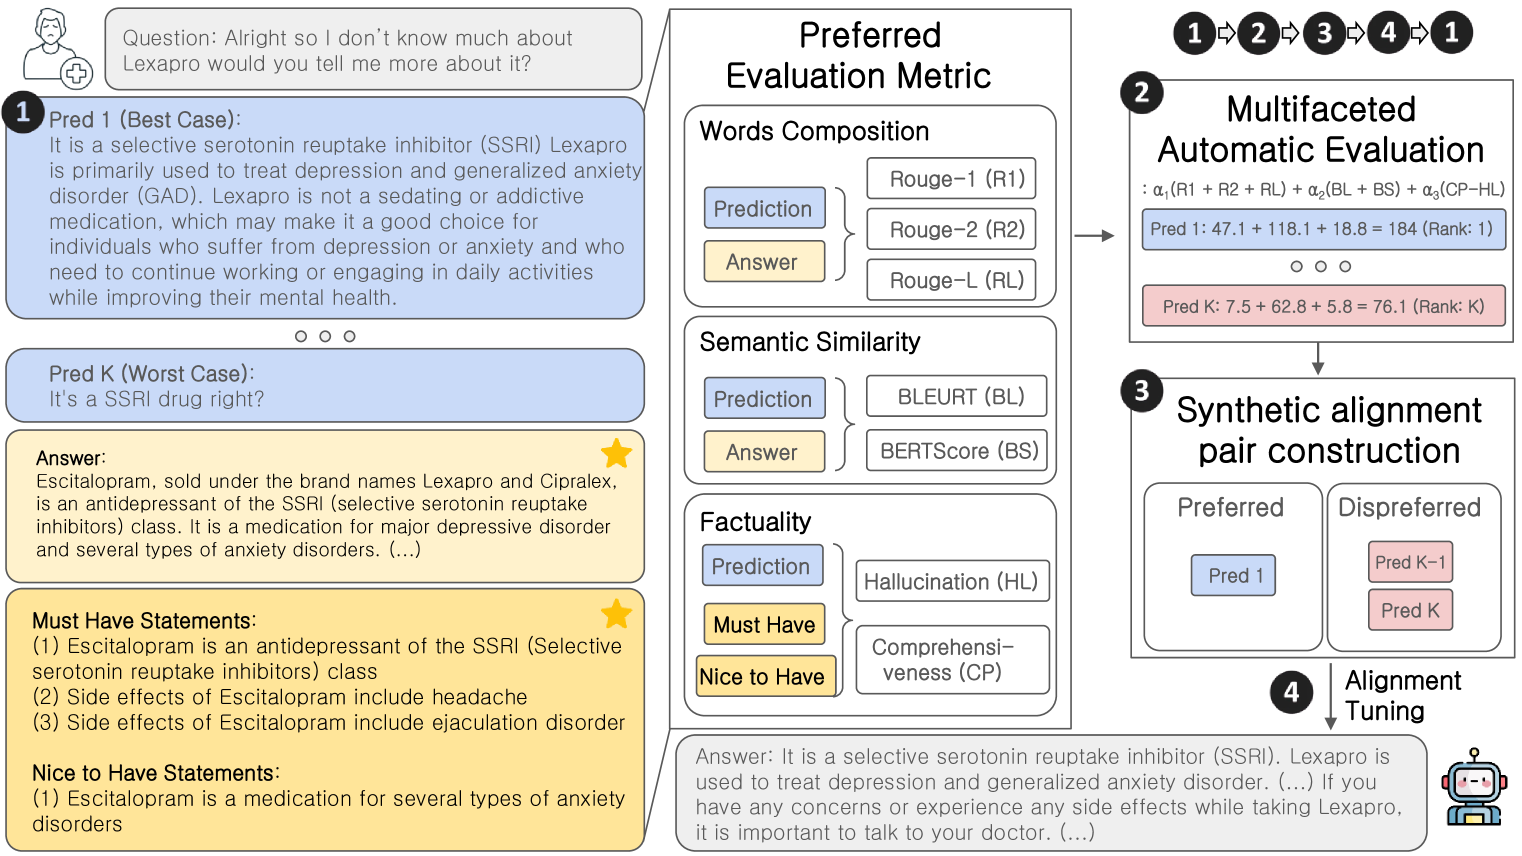This screenshot has height=856, width=1522.
Task: Click the number 4 badge near Alignment Tuning
Action: [1290, 692]
